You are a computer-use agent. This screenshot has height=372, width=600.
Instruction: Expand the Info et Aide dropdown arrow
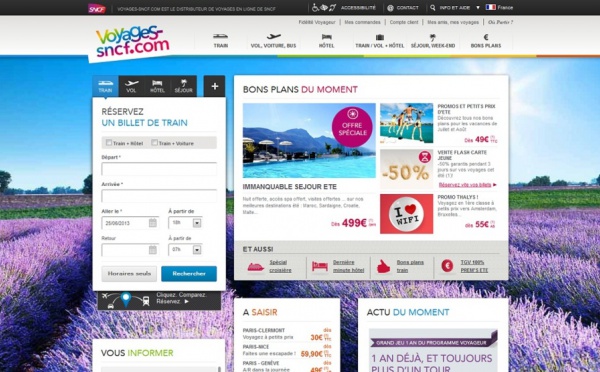(478, 8)
